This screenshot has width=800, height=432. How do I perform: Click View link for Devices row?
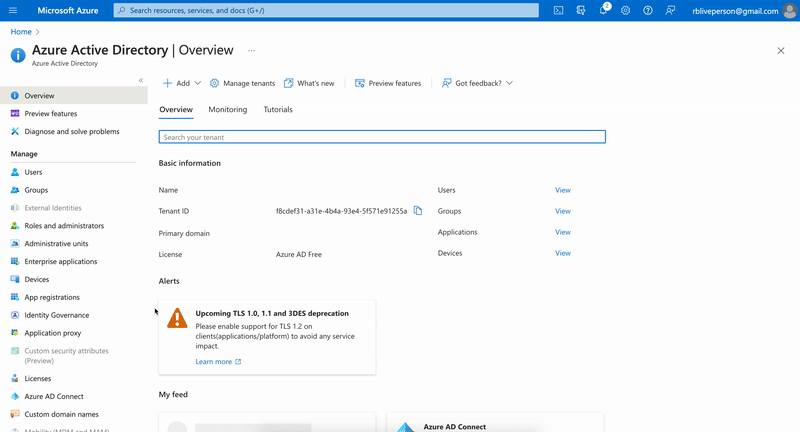pyautogui.click(x=563, y=253)
